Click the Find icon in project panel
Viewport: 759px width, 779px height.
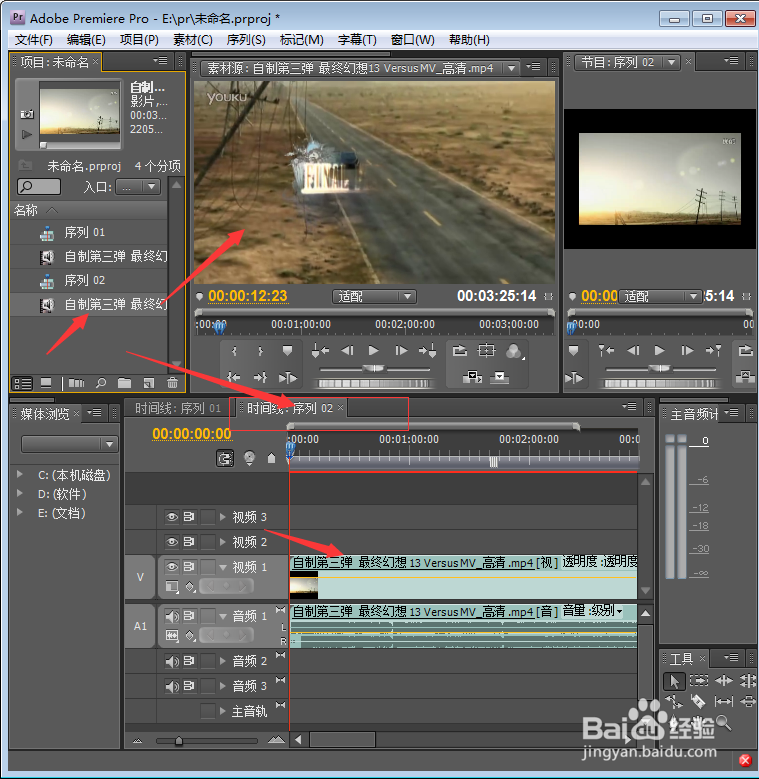101,383
